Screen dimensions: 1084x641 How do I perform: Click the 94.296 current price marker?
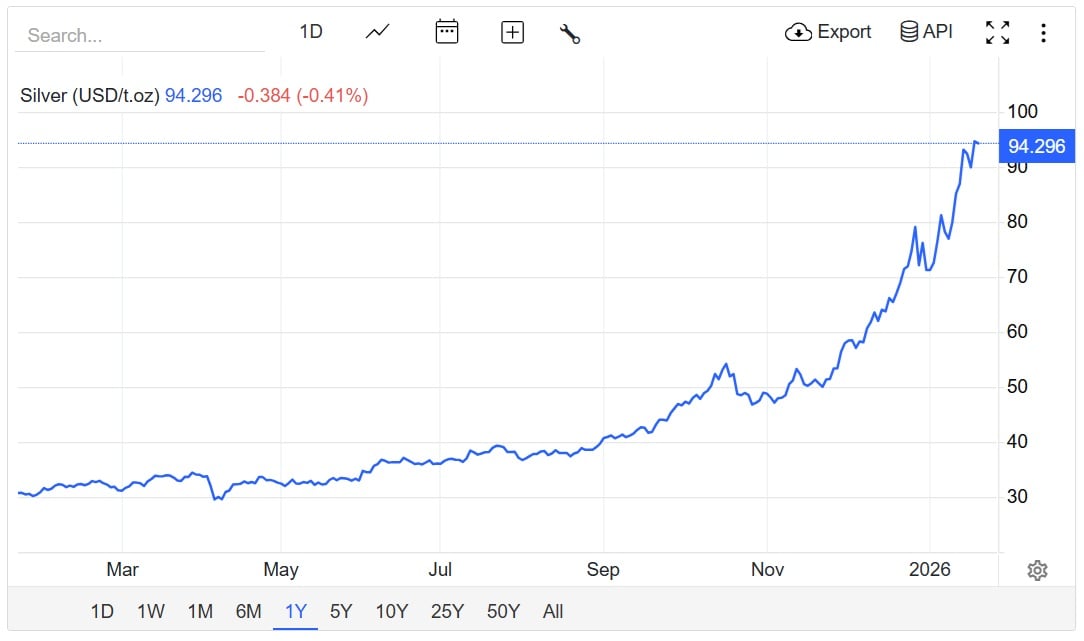pyautogui.click(x=1036, y=146)
